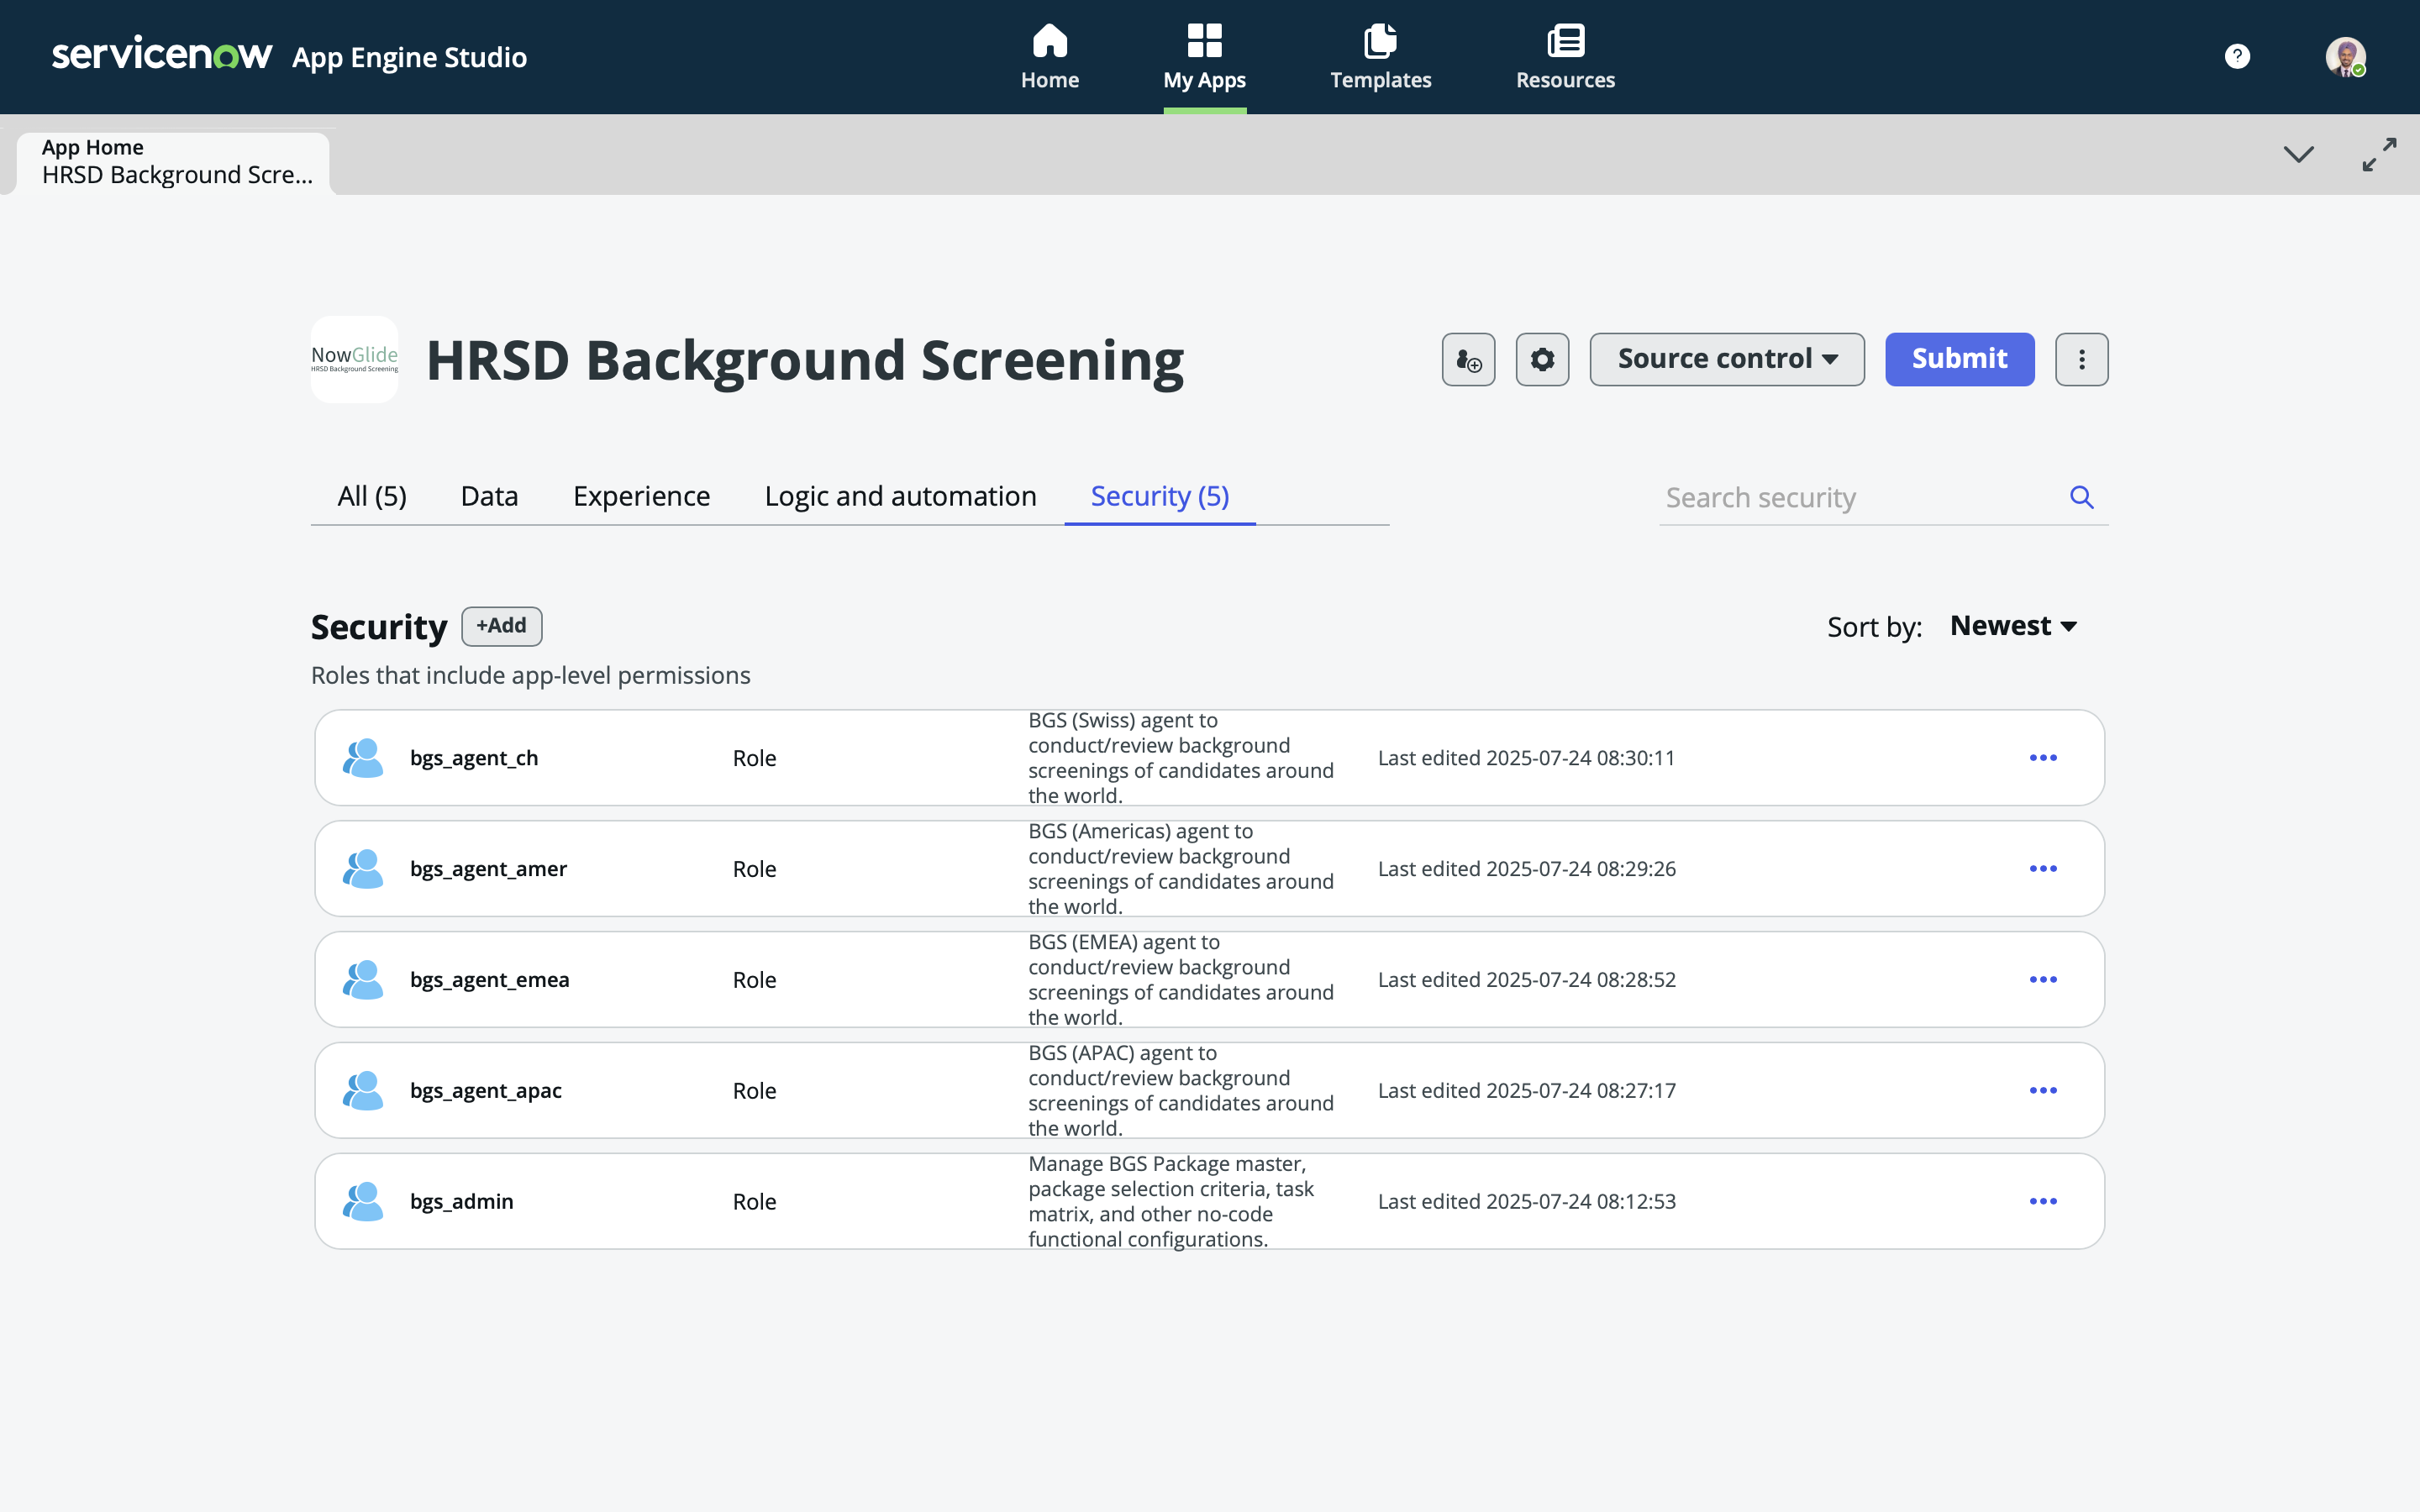Click the add collaborator icon button

pyautogui.click(x=1468, y=359)
